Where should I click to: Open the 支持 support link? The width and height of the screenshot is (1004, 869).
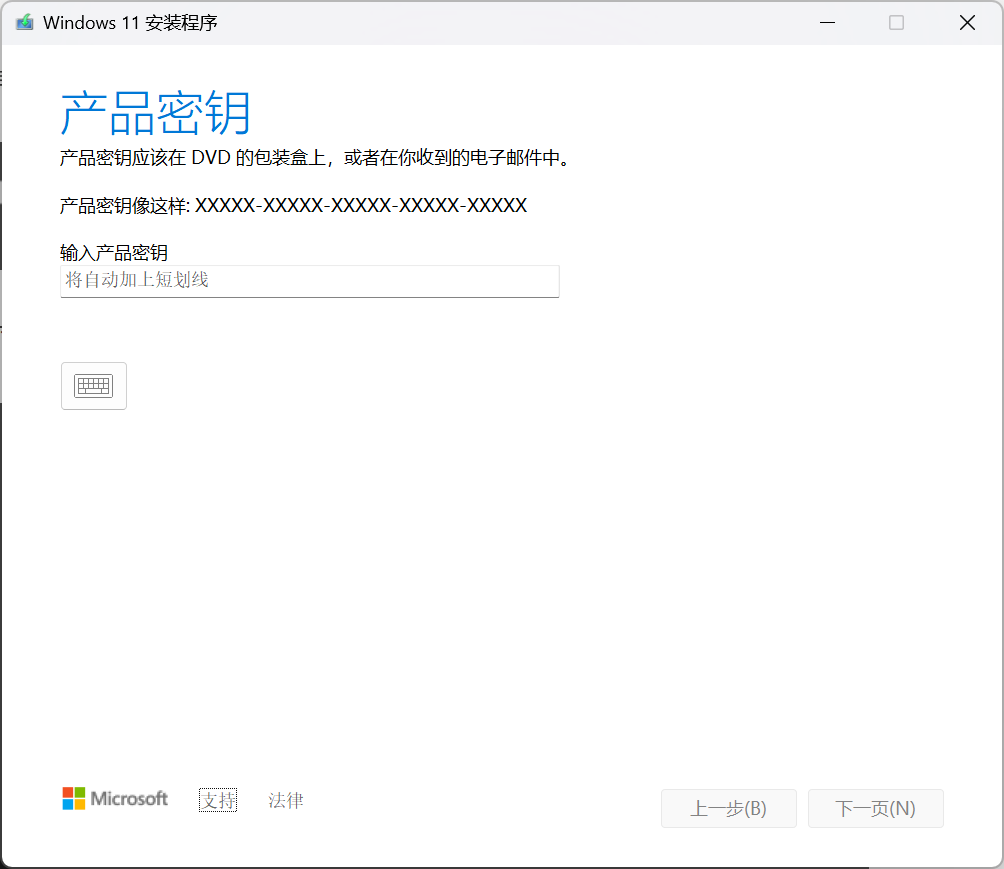[x=218, y=800]
